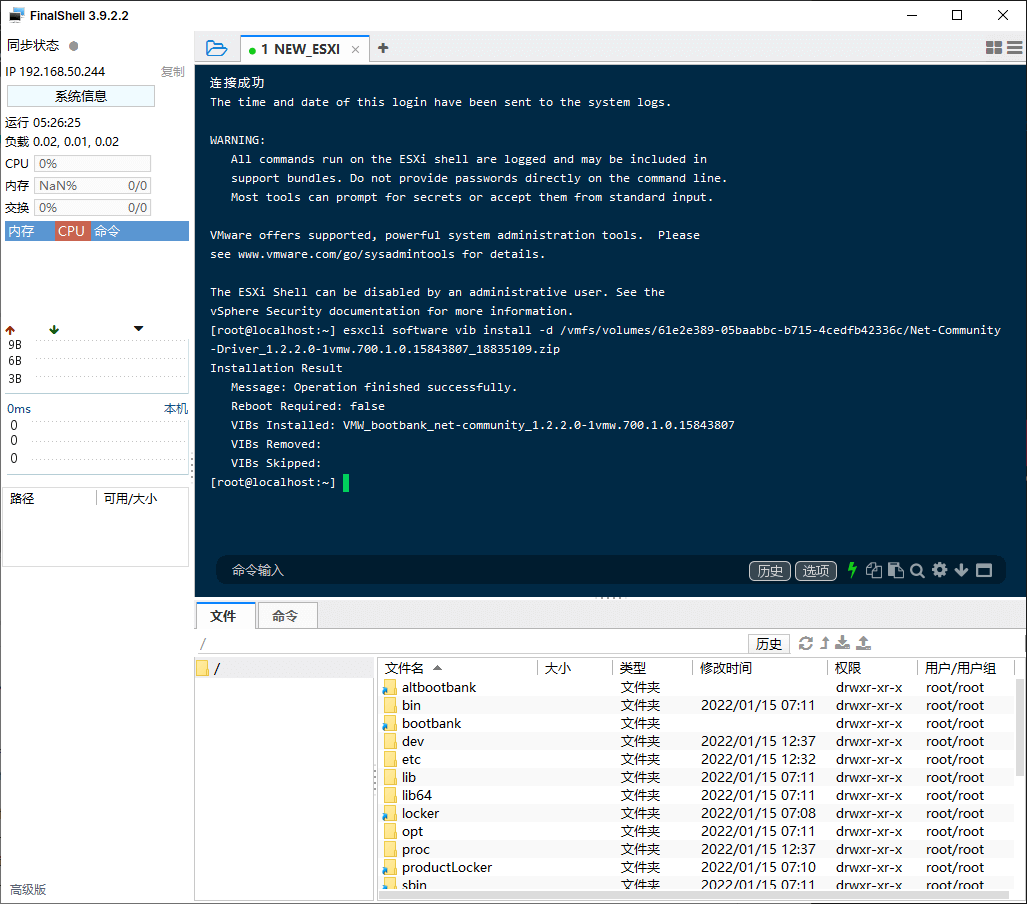Screen dimensions: 1027x904
Task: Click the 复制 link next to IP
Action: pos(173,72)
